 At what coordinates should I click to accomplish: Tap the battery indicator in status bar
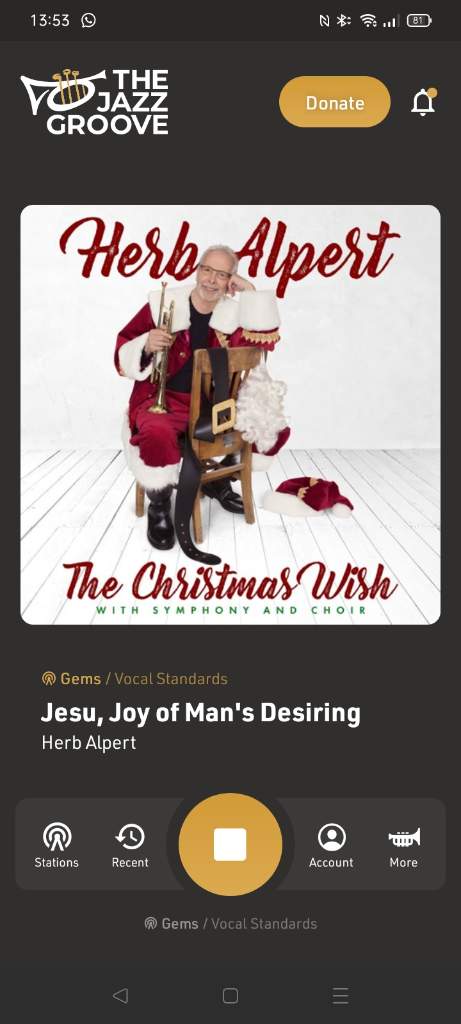click(419, 21)
